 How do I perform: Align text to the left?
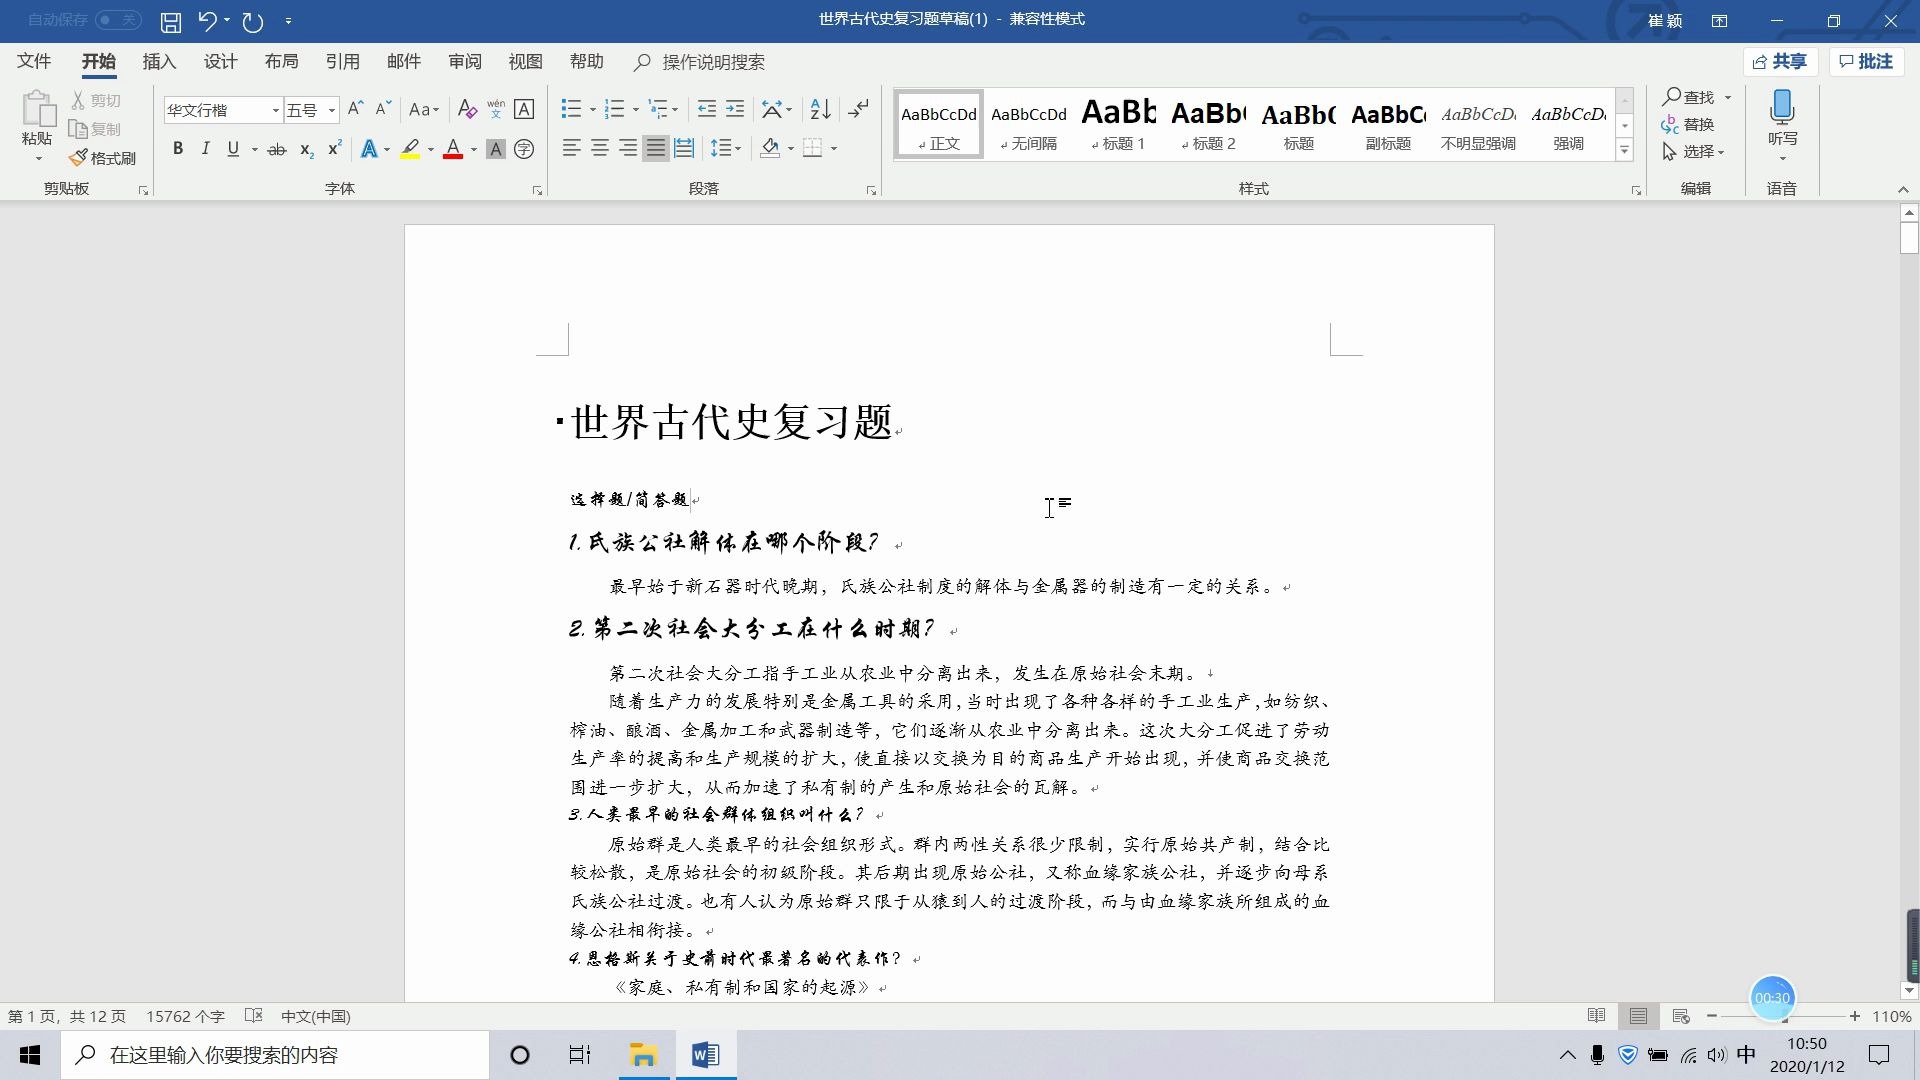tap(571, 149)
